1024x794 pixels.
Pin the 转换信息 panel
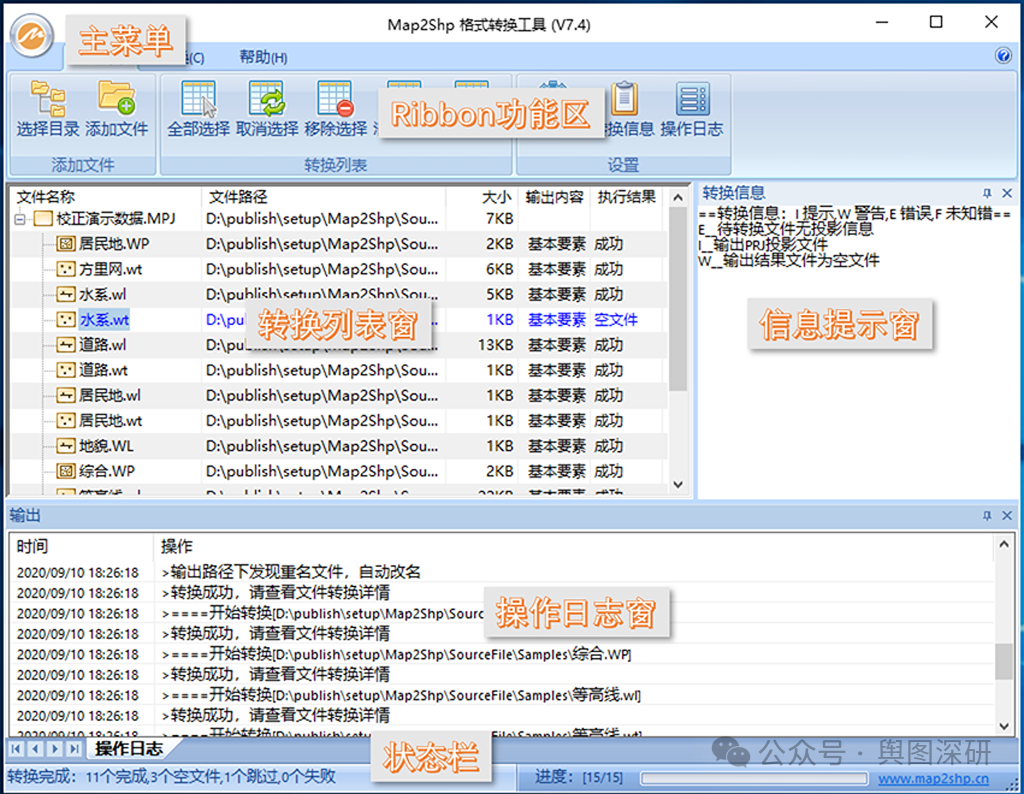click(x=987, y=193)
